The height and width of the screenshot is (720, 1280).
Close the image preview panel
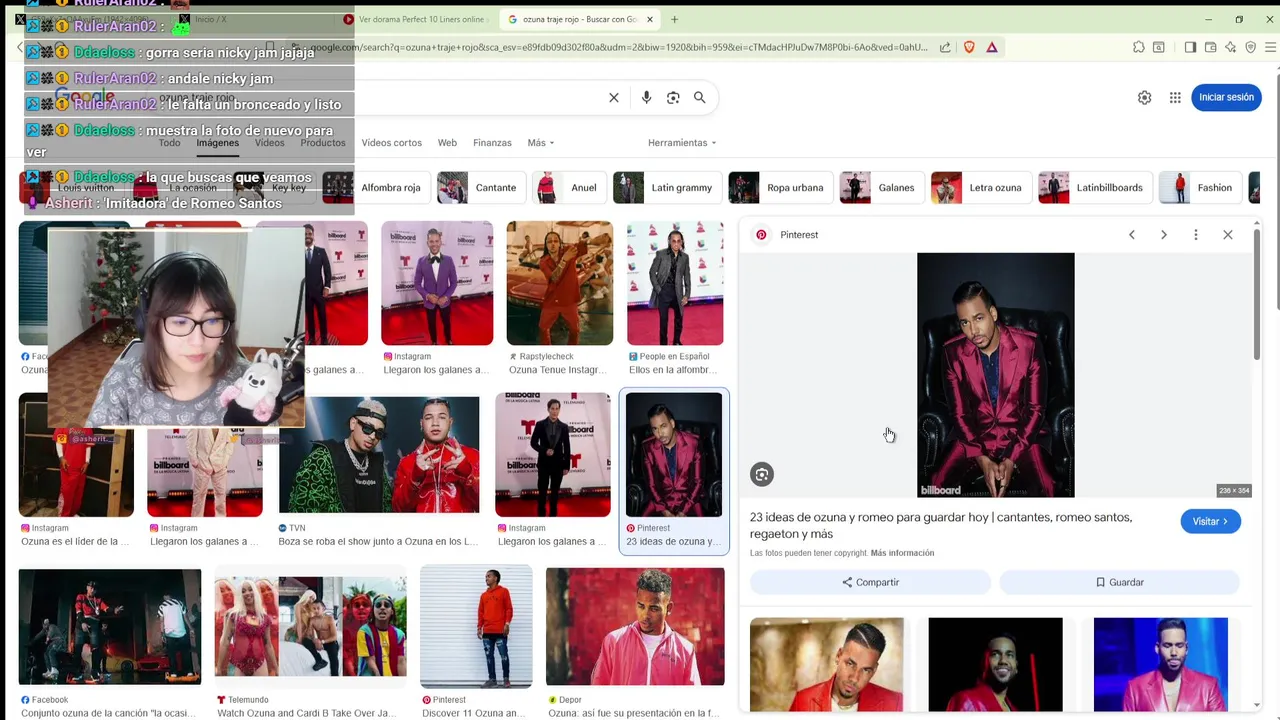click(1228, 235)
